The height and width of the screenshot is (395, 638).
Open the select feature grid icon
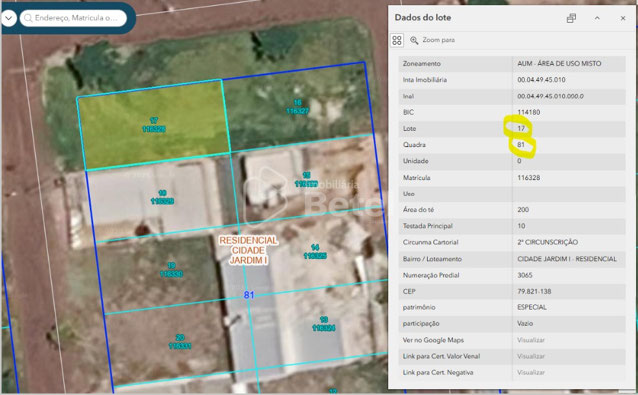pos(397,40)
